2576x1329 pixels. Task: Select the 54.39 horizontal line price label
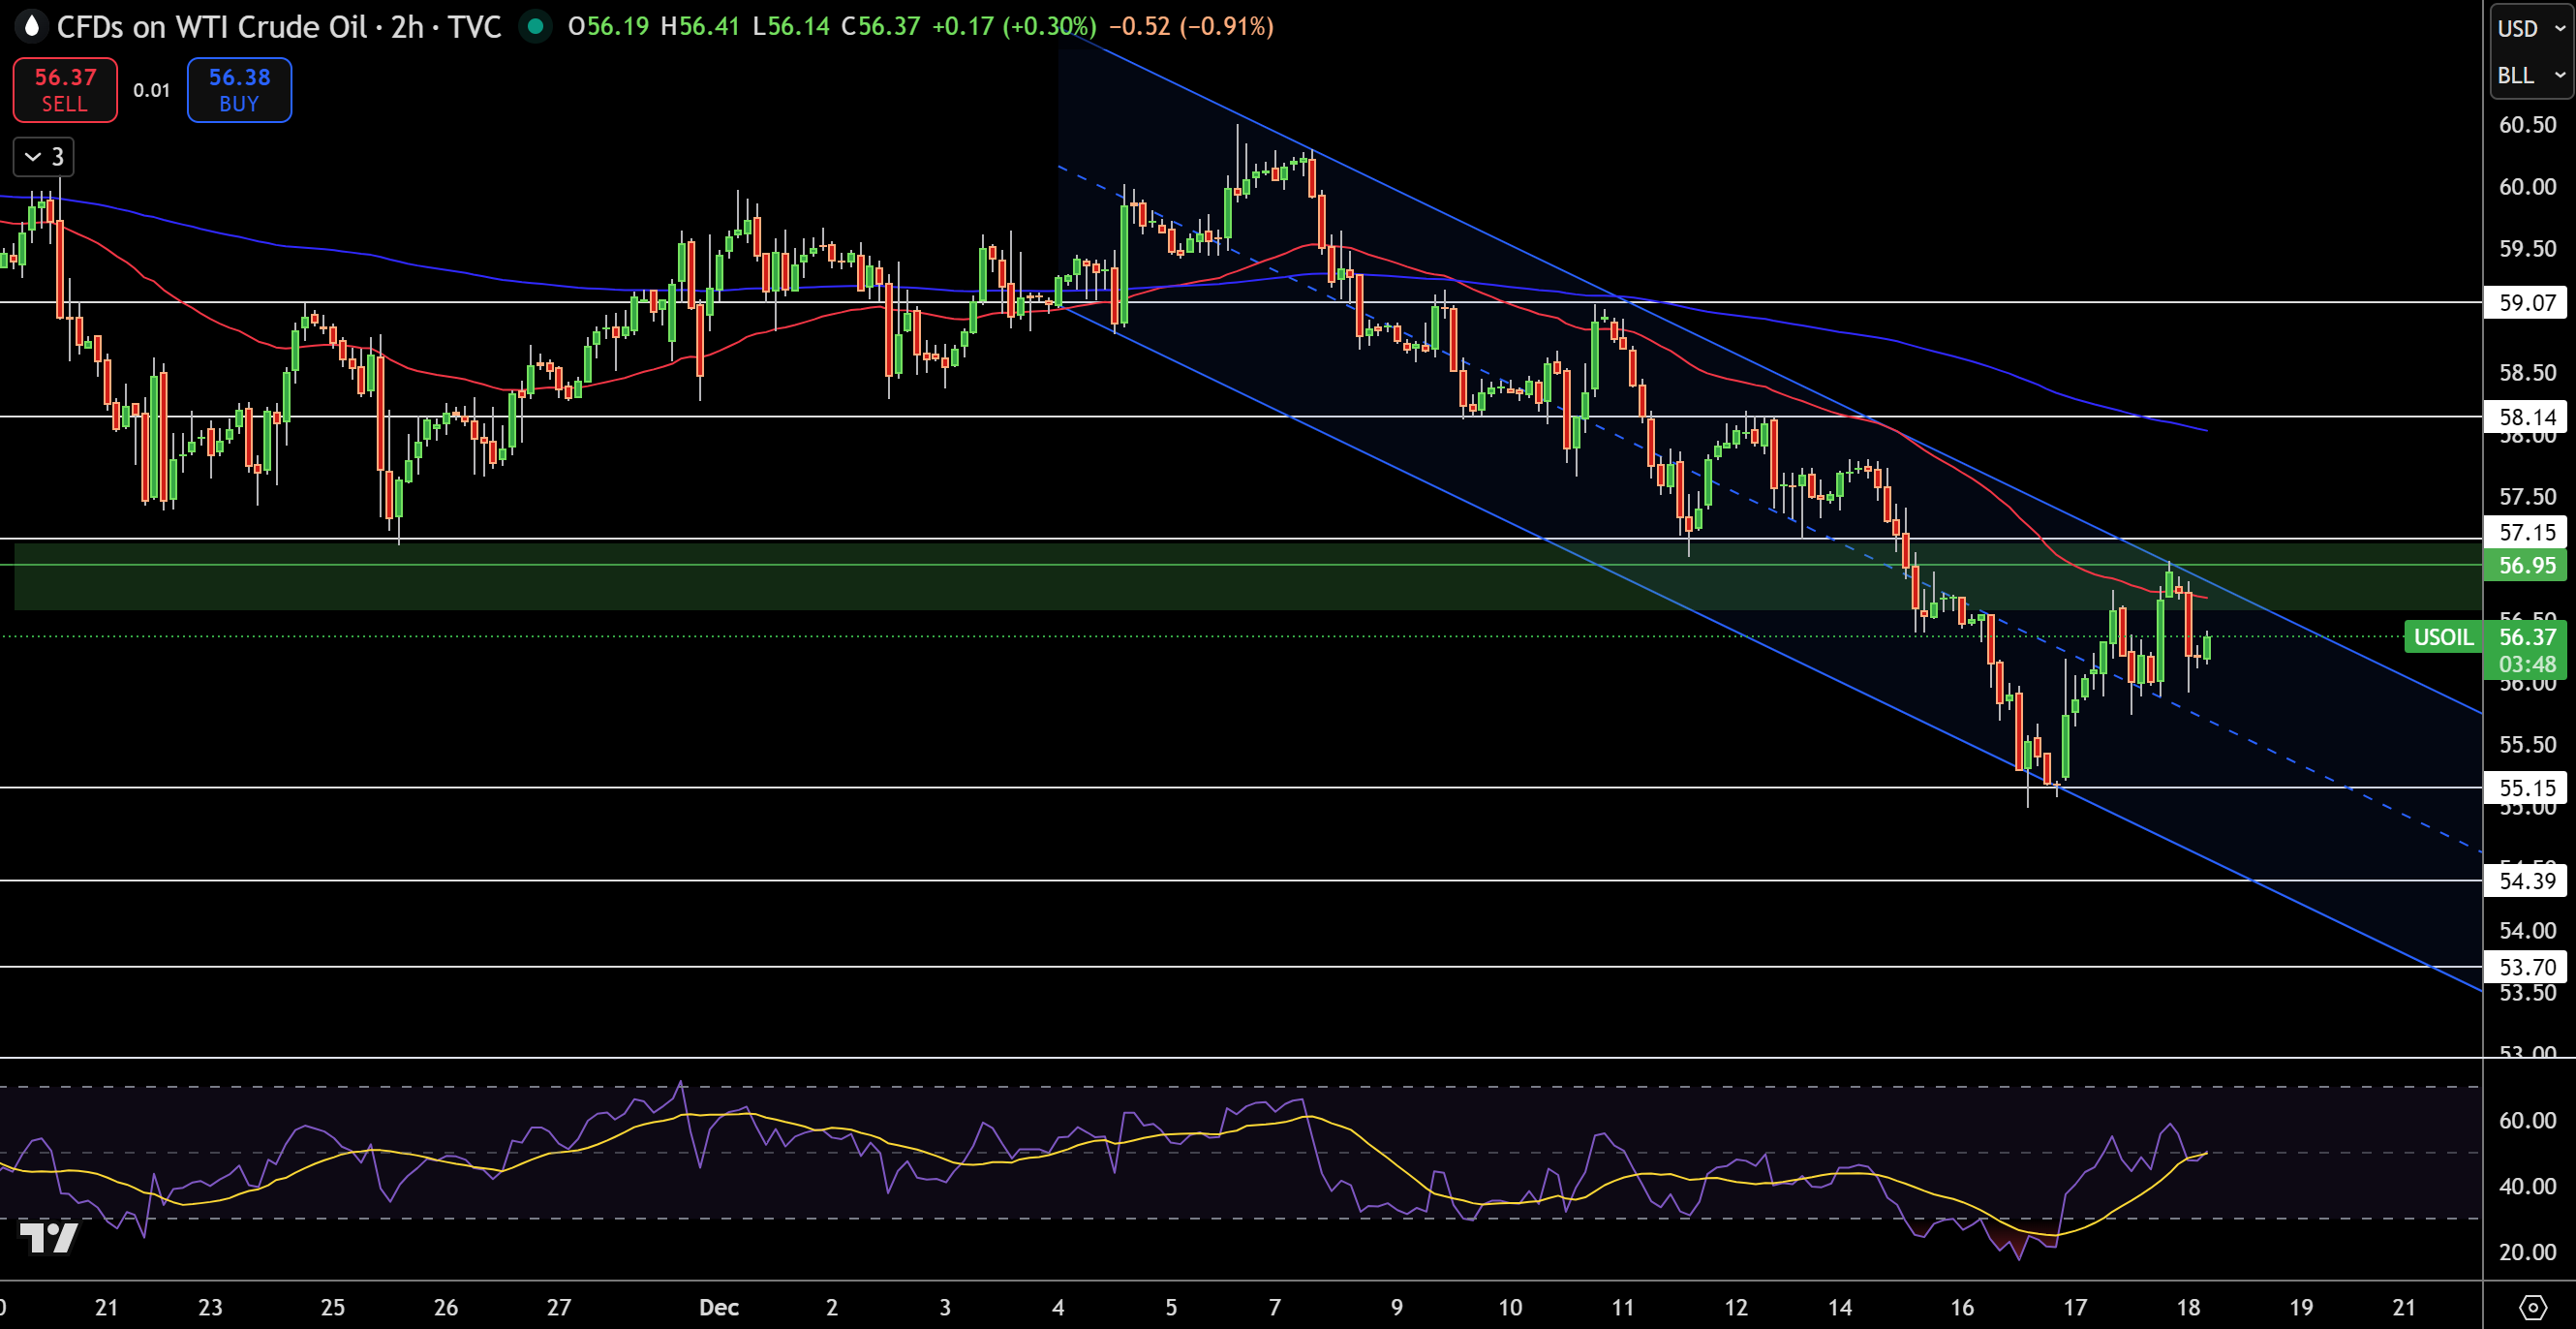2526,881
